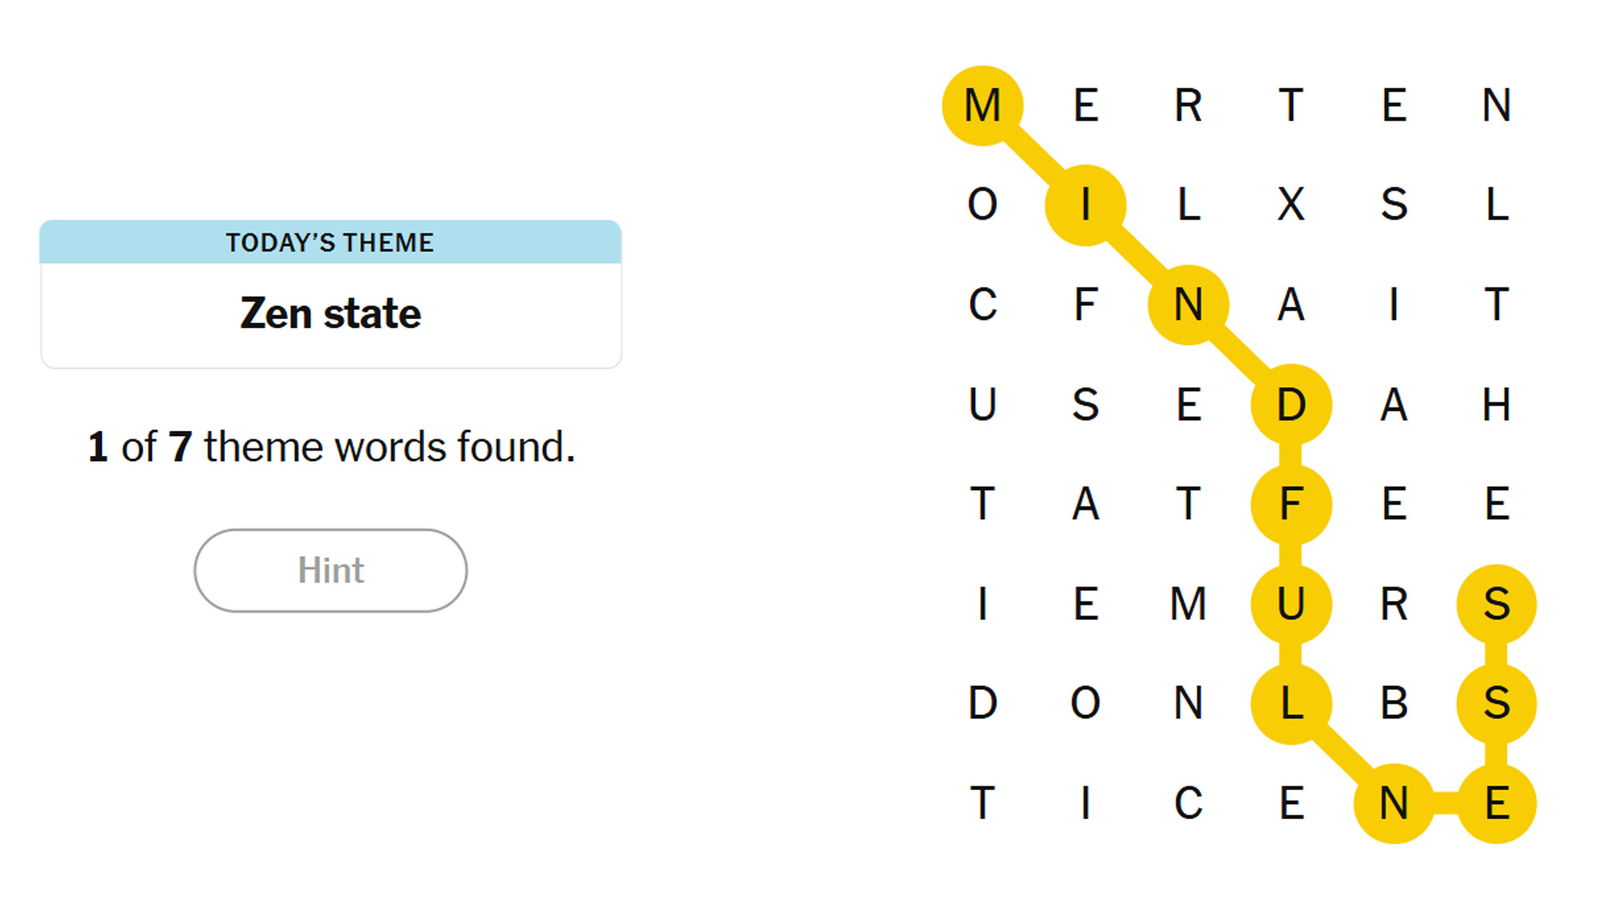This screenshot has width=1600, height=900.
Task: Click the Today's Theme header bar
Action: tap(330, 242)
